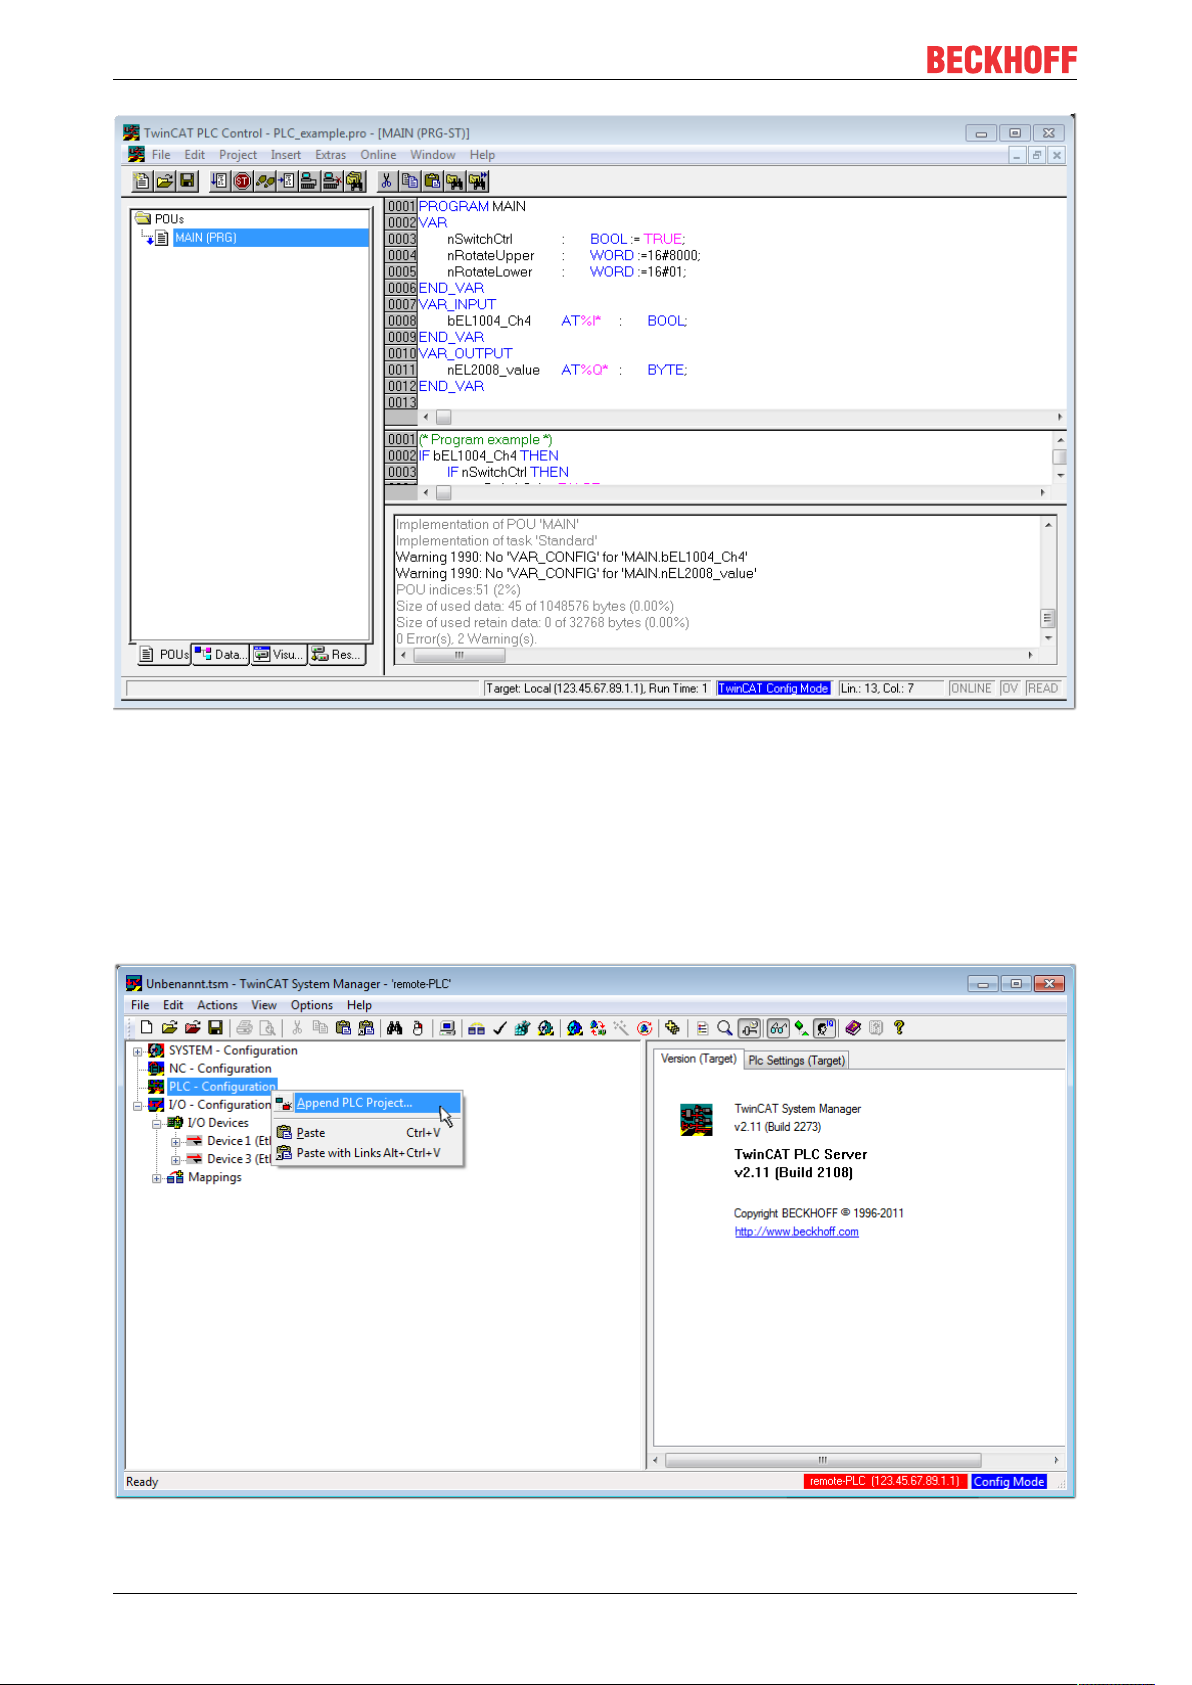The width and height of the screenshot is (1192, 1685).
Task: Open the Actions menu in System Manager
Action: (217, 1005)
